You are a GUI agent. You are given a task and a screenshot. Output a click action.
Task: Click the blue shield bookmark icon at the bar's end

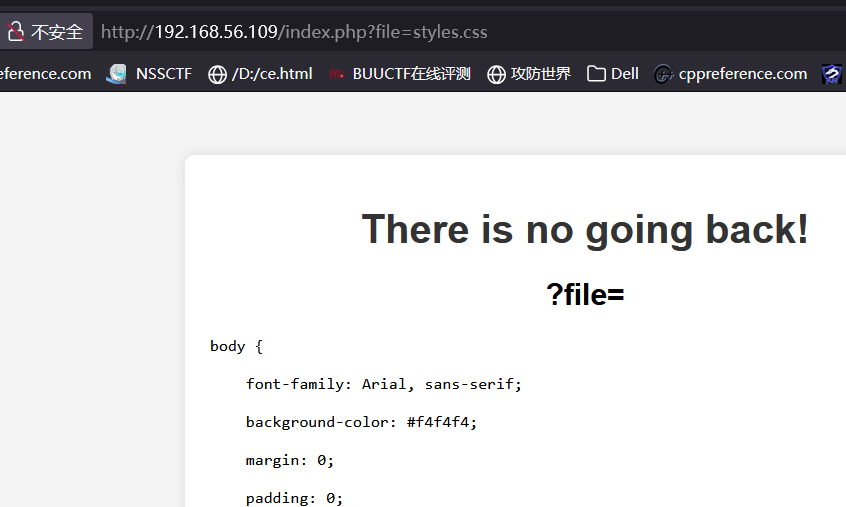831,74
